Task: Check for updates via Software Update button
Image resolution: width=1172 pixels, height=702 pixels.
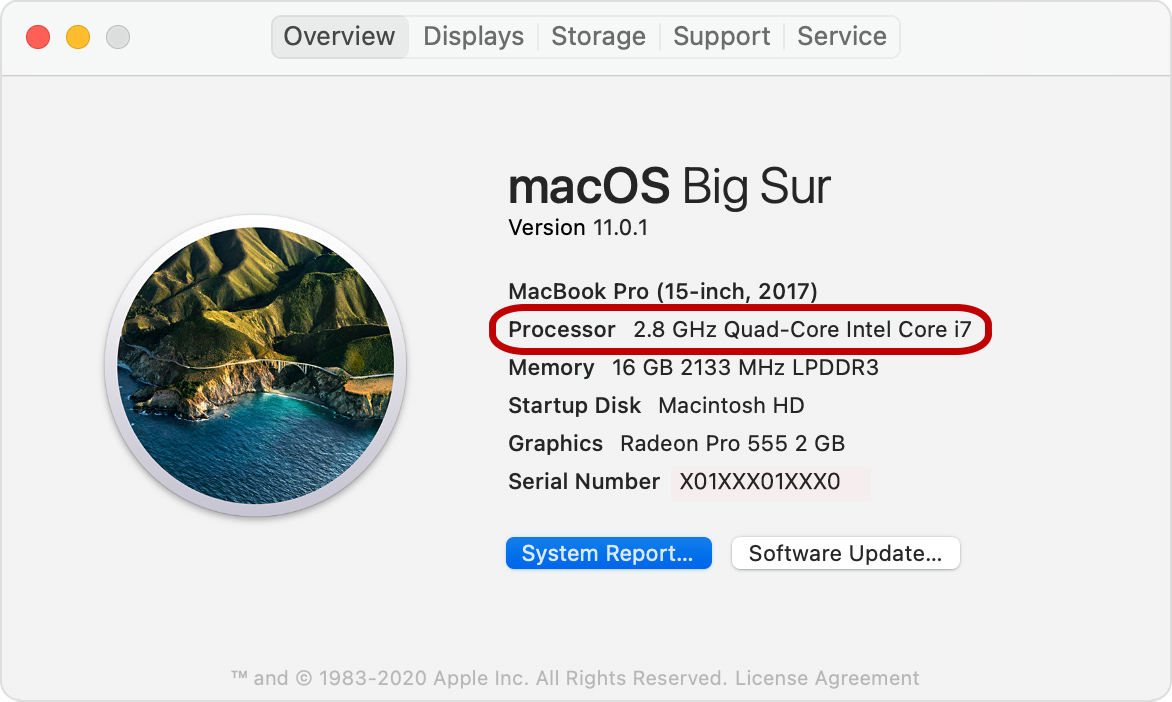Action: [x=845, y=553]
